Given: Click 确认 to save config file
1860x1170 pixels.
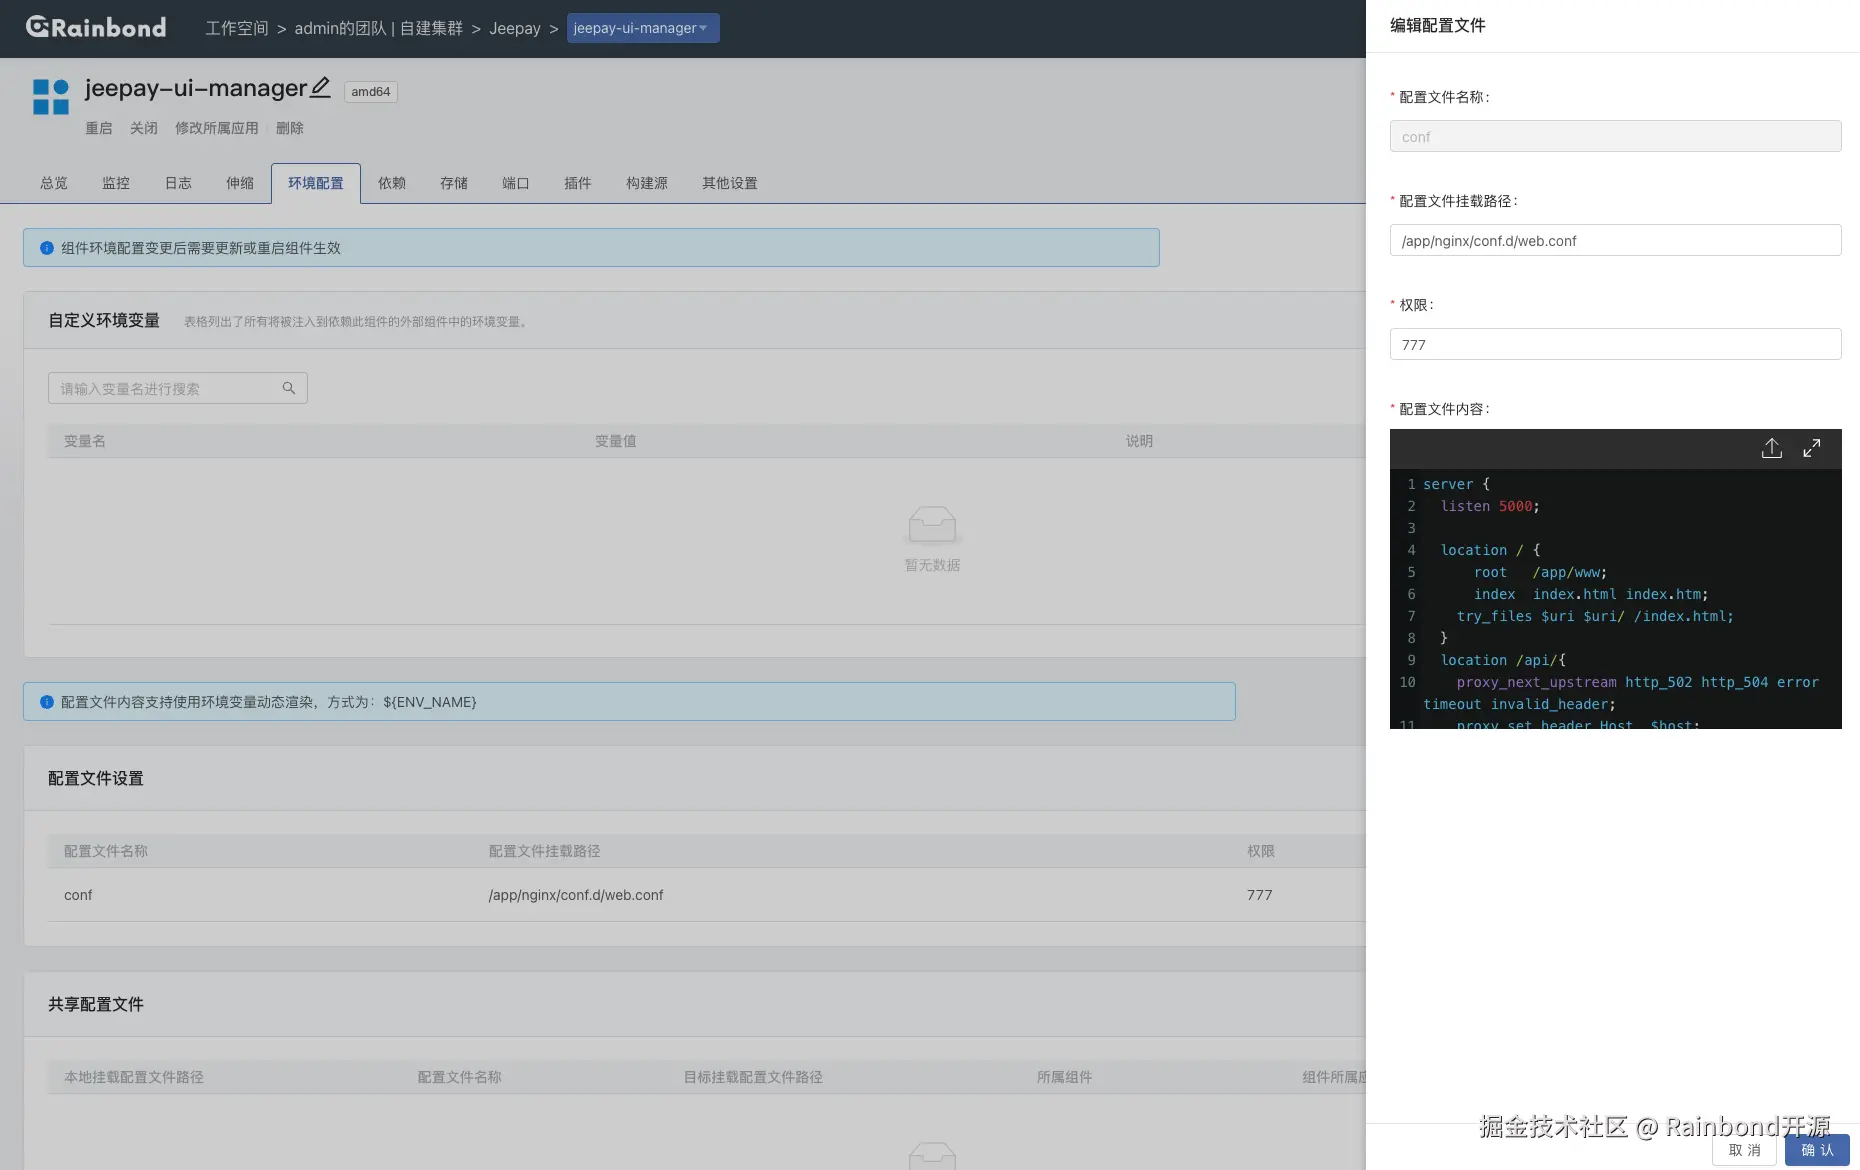Looking at the screenshot, I should (1817, 1150).
